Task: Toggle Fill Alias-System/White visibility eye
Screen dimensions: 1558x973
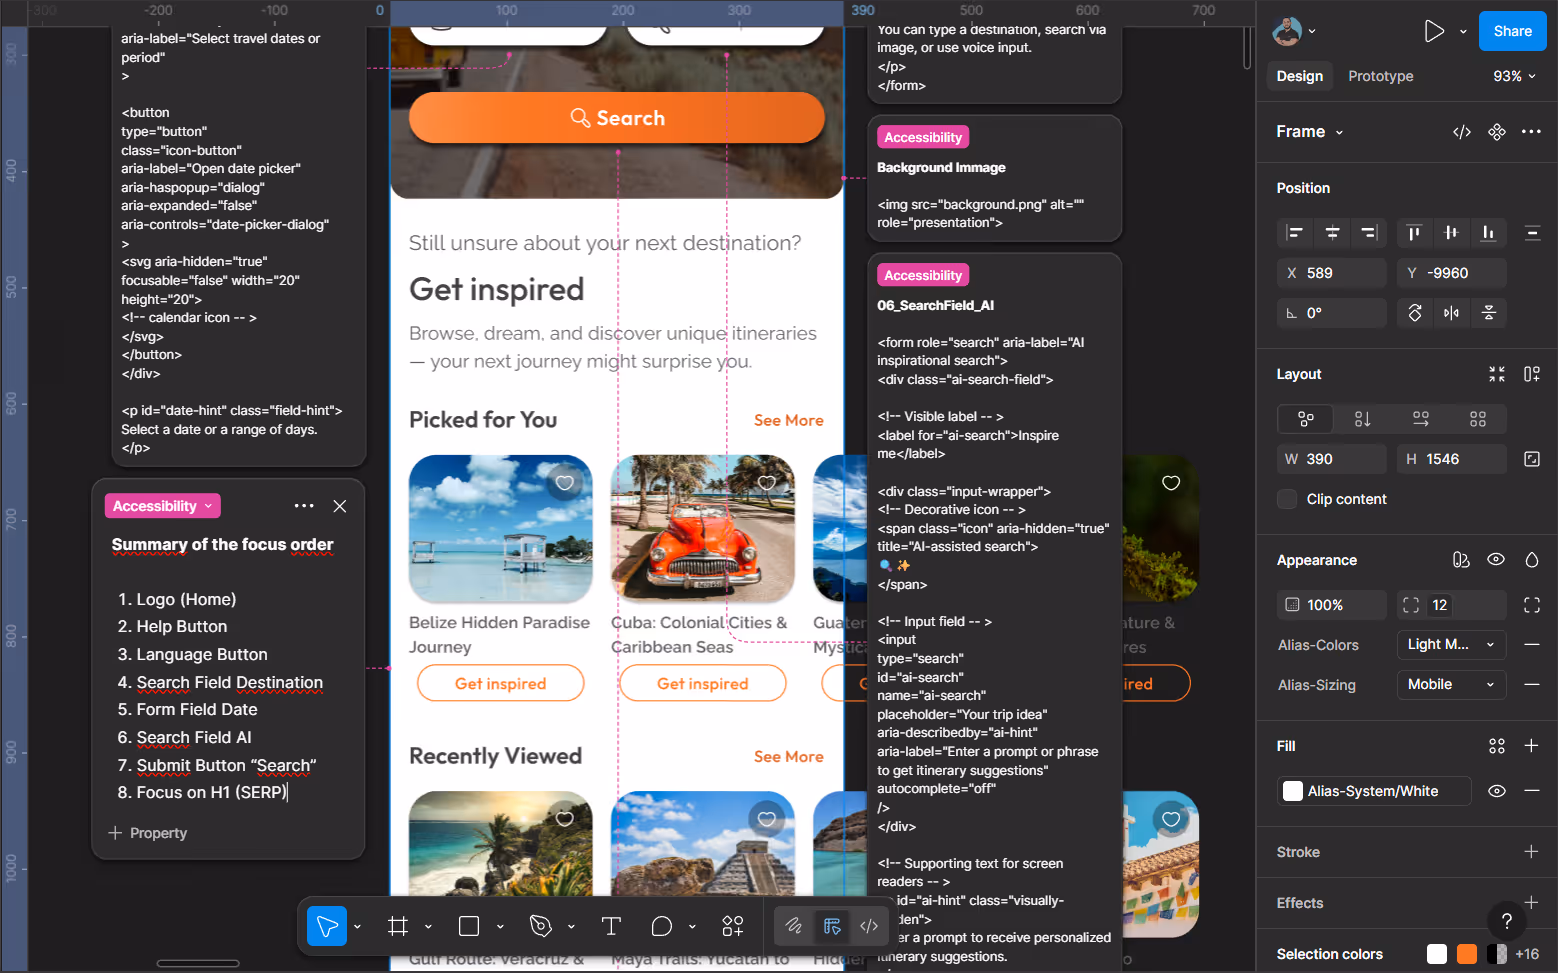Action: (1496, 791)
